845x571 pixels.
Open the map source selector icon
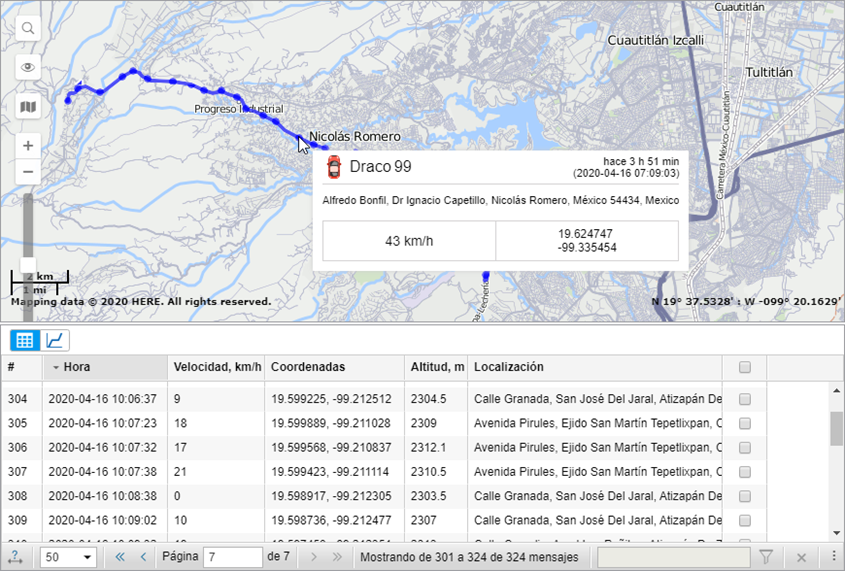[28, 107]
